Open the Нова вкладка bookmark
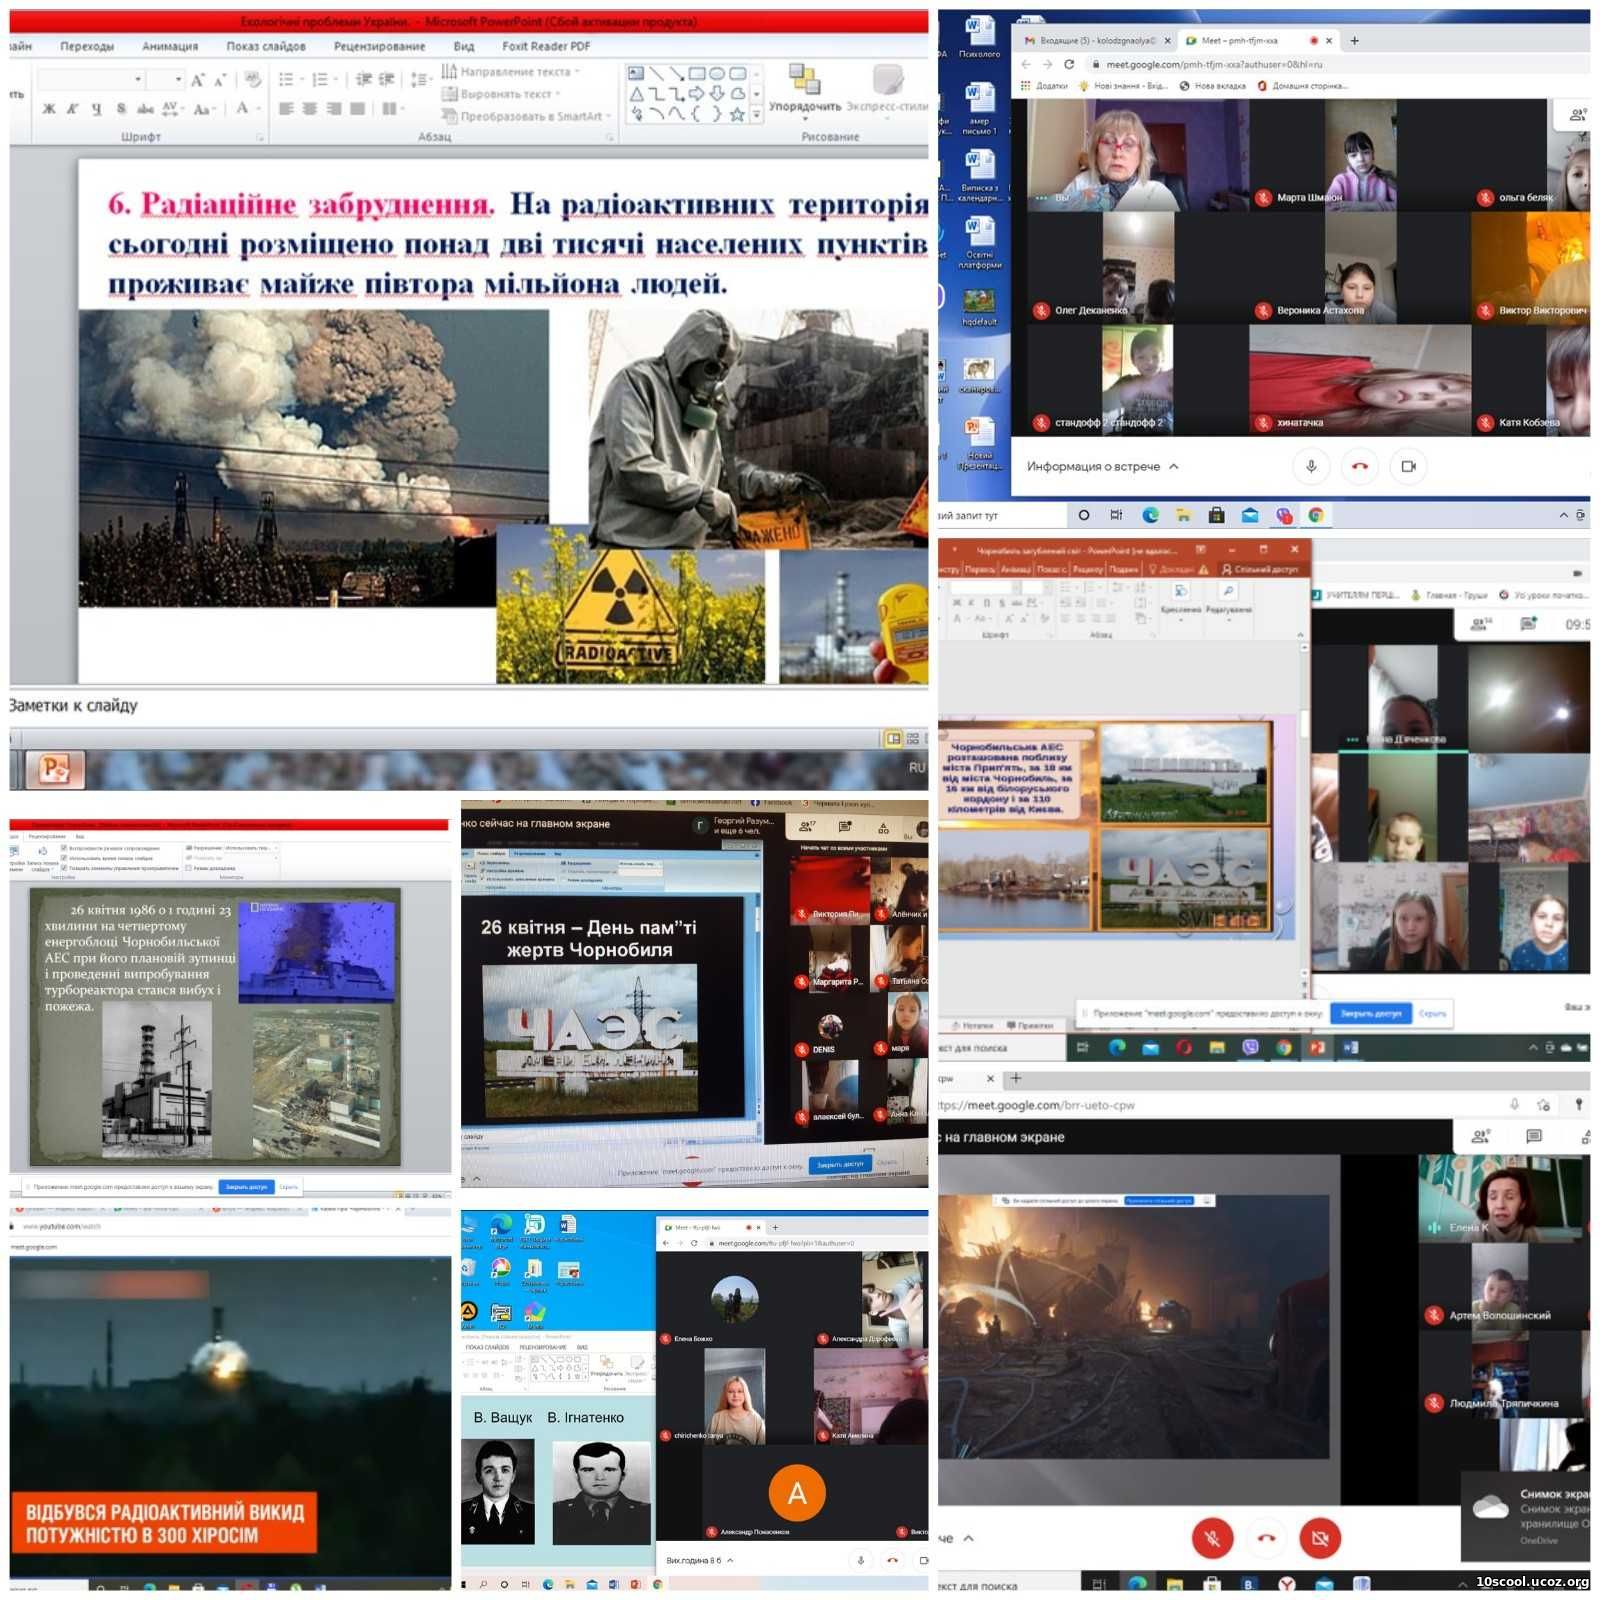Screen dimensions: 1600x1600 (1213, 86)
